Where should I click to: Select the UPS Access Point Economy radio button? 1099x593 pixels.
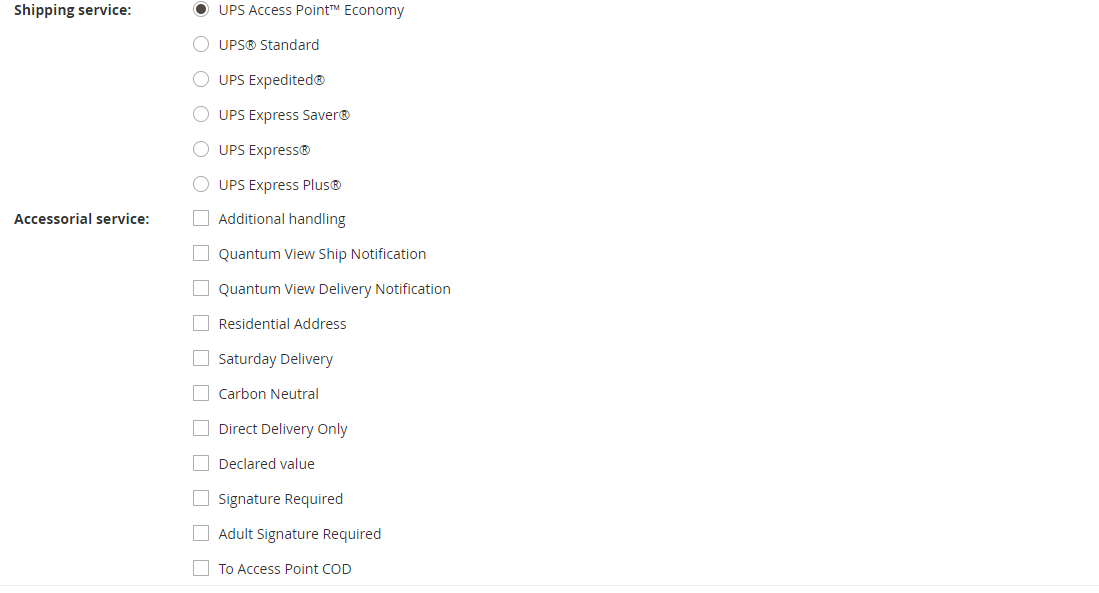[x=201, y=9]
